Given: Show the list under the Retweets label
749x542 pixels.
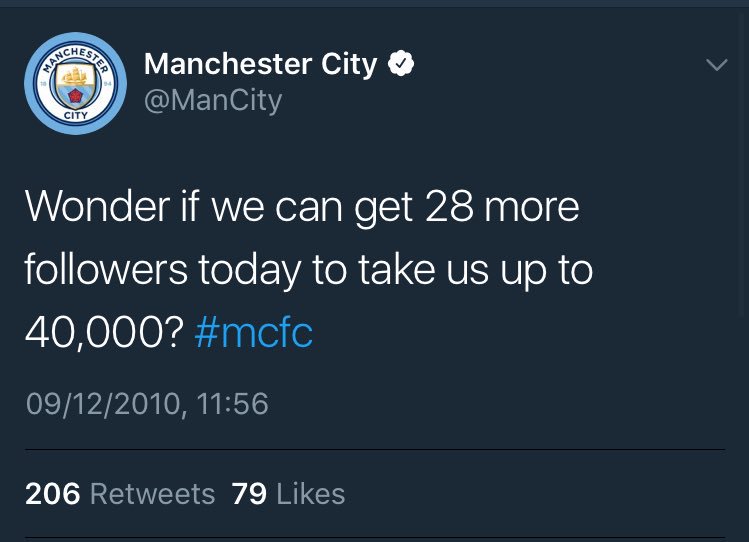Looking at the screenshot, I should click(x=152, y=493).
